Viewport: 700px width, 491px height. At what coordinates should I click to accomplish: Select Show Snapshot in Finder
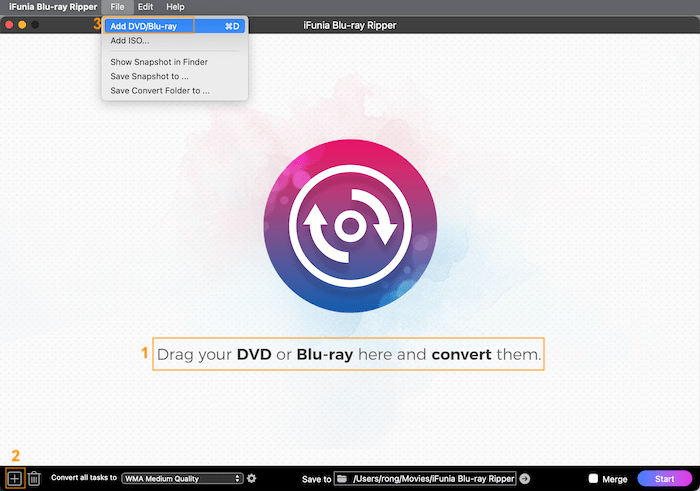[158, 62]
